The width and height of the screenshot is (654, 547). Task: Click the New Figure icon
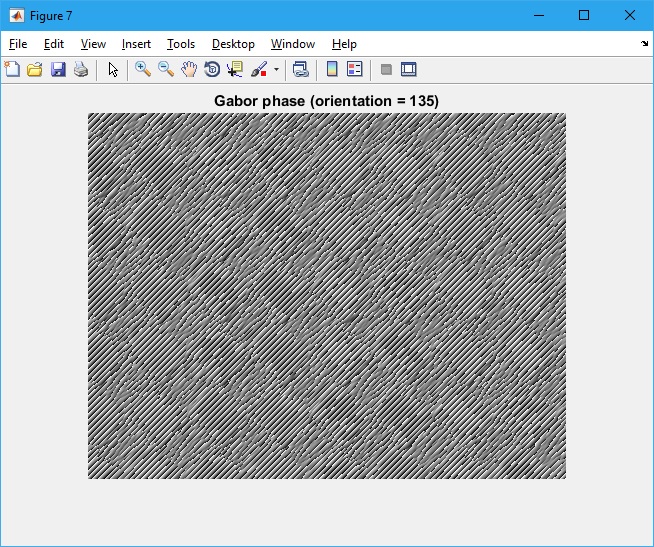point(12,69)
